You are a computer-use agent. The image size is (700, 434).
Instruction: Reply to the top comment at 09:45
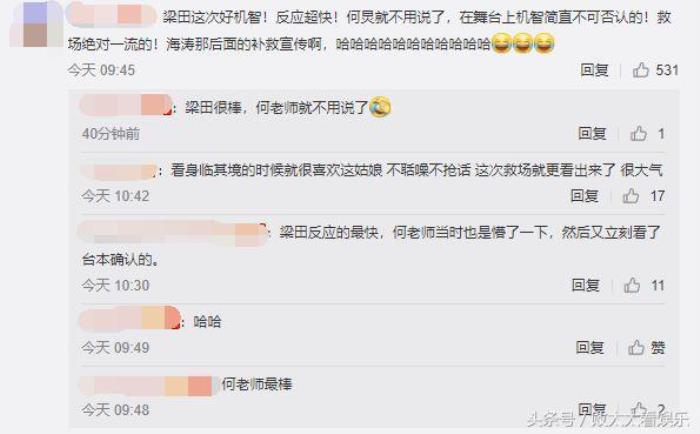(594, 70)
